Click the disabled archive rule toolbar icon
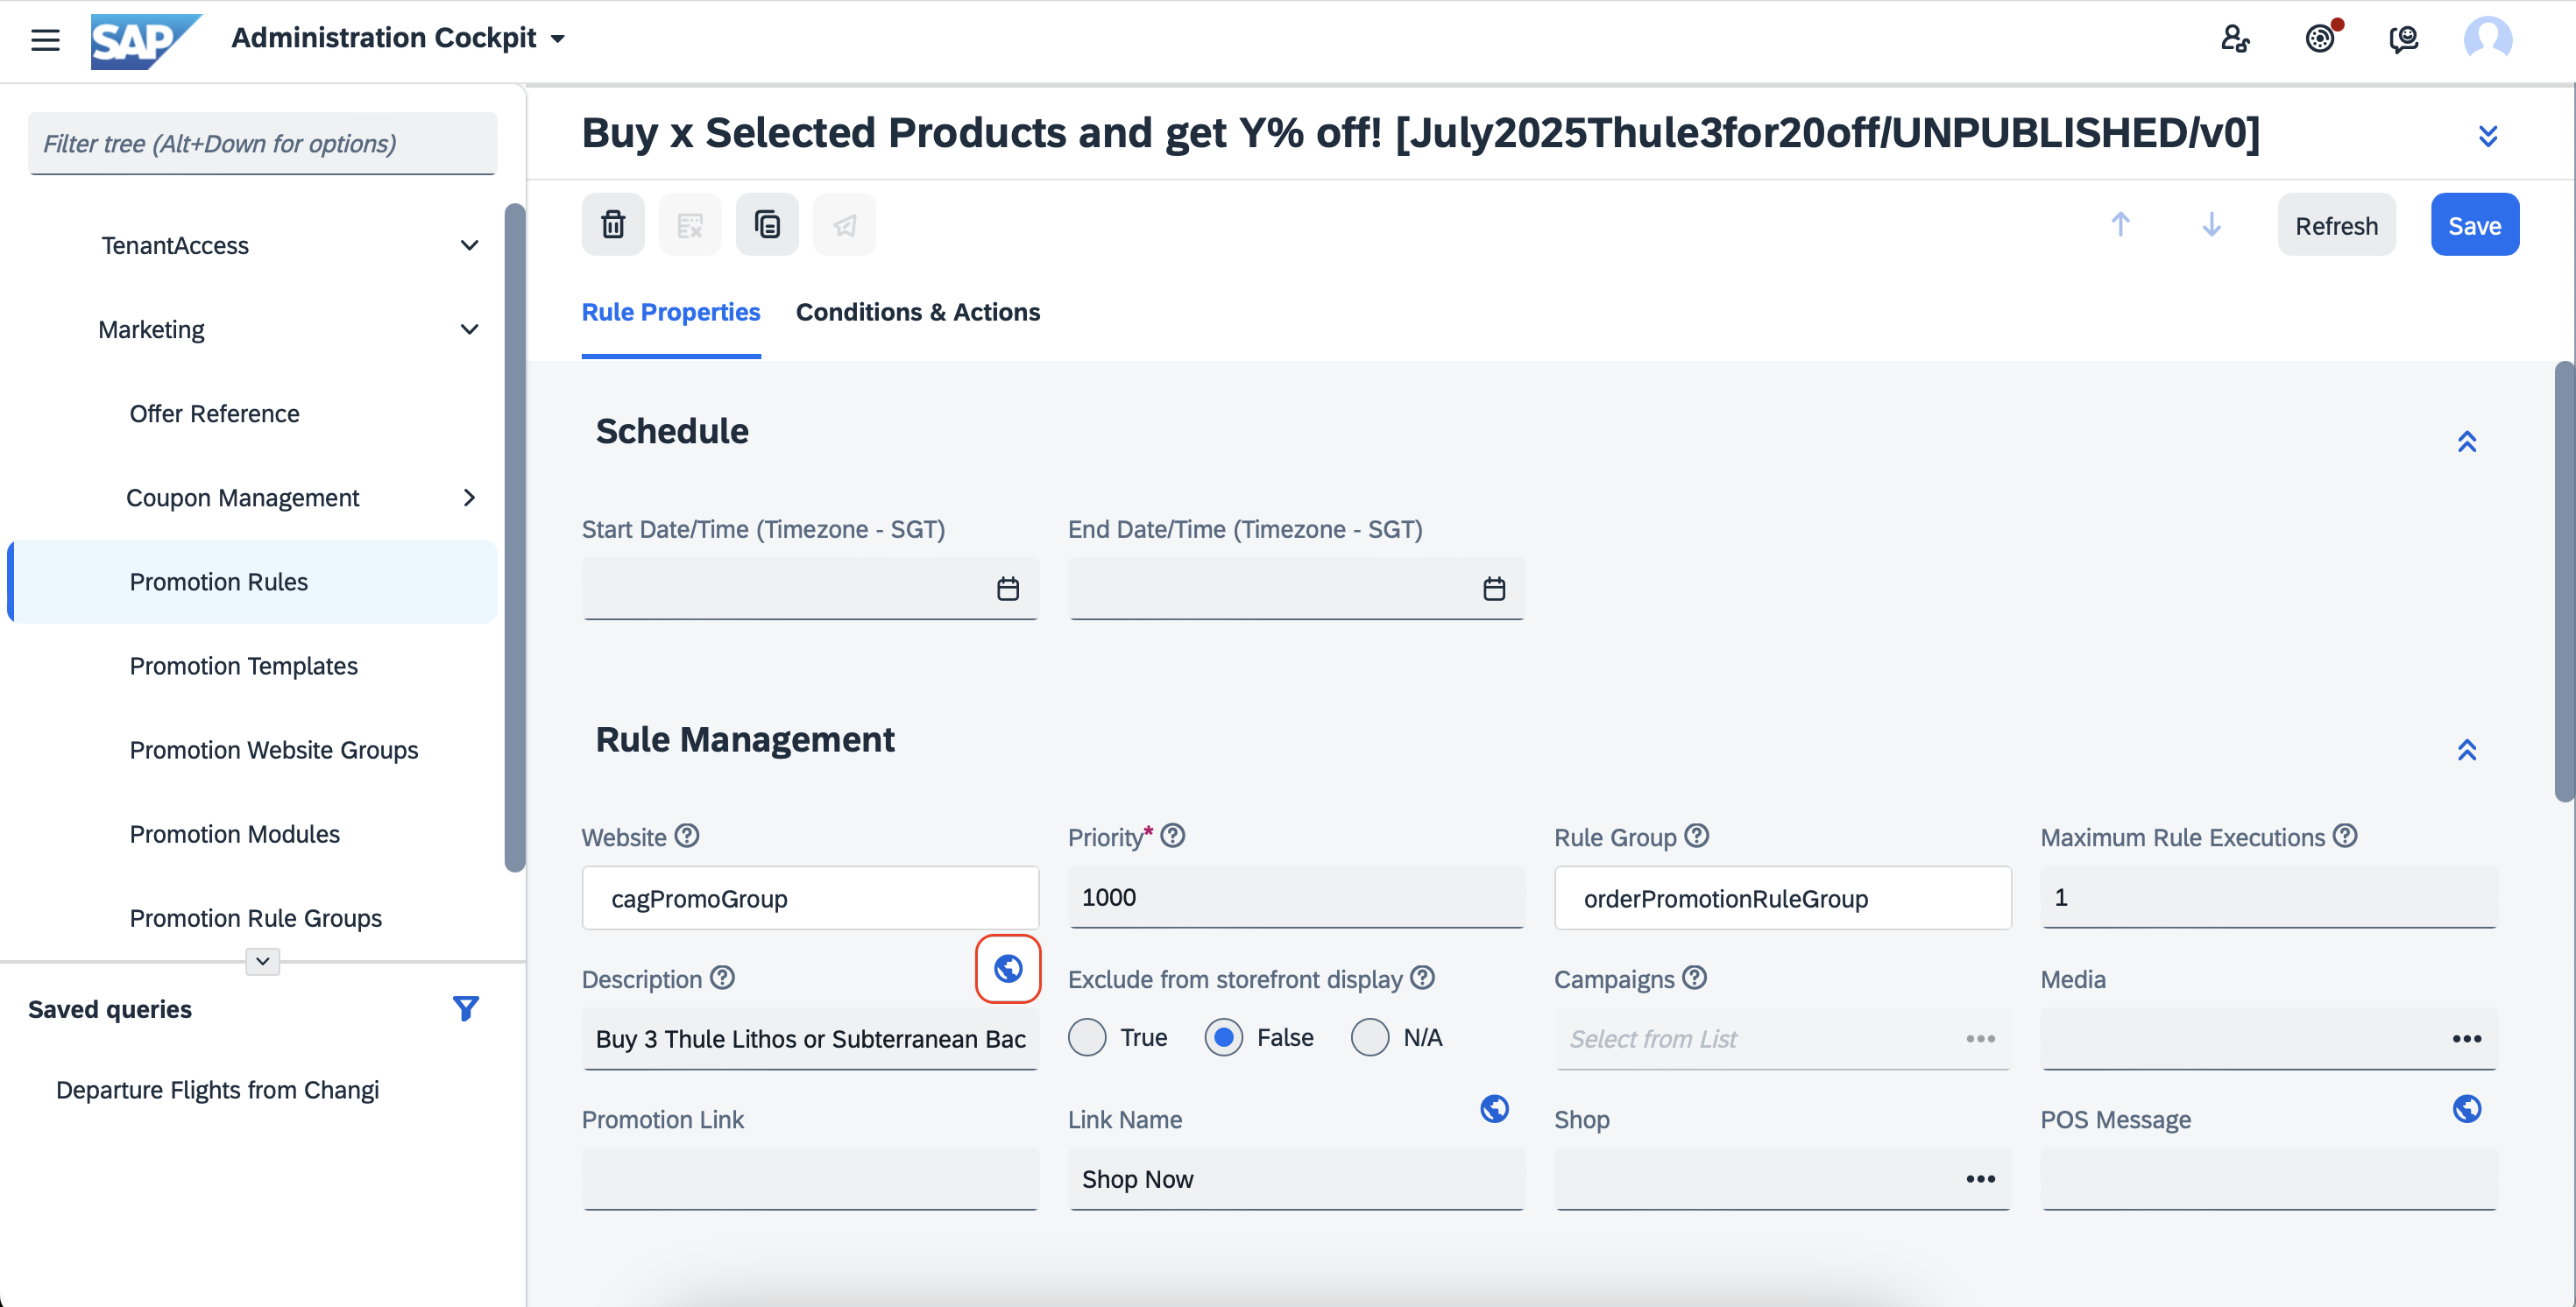The height and width of the screenshot is (1307, 2576). pos(690,224)
